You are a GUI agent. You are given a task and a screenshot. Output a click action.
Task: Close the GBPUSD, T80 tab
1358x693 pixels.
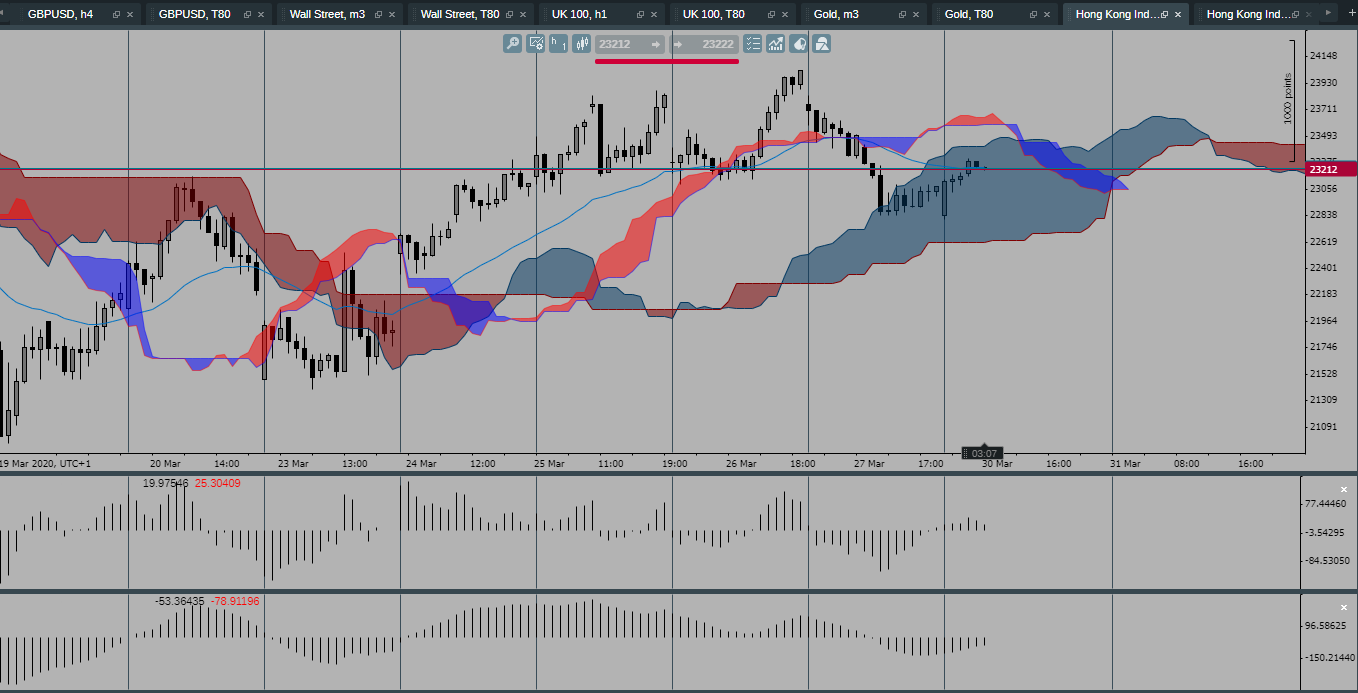(x=261, y=15)
